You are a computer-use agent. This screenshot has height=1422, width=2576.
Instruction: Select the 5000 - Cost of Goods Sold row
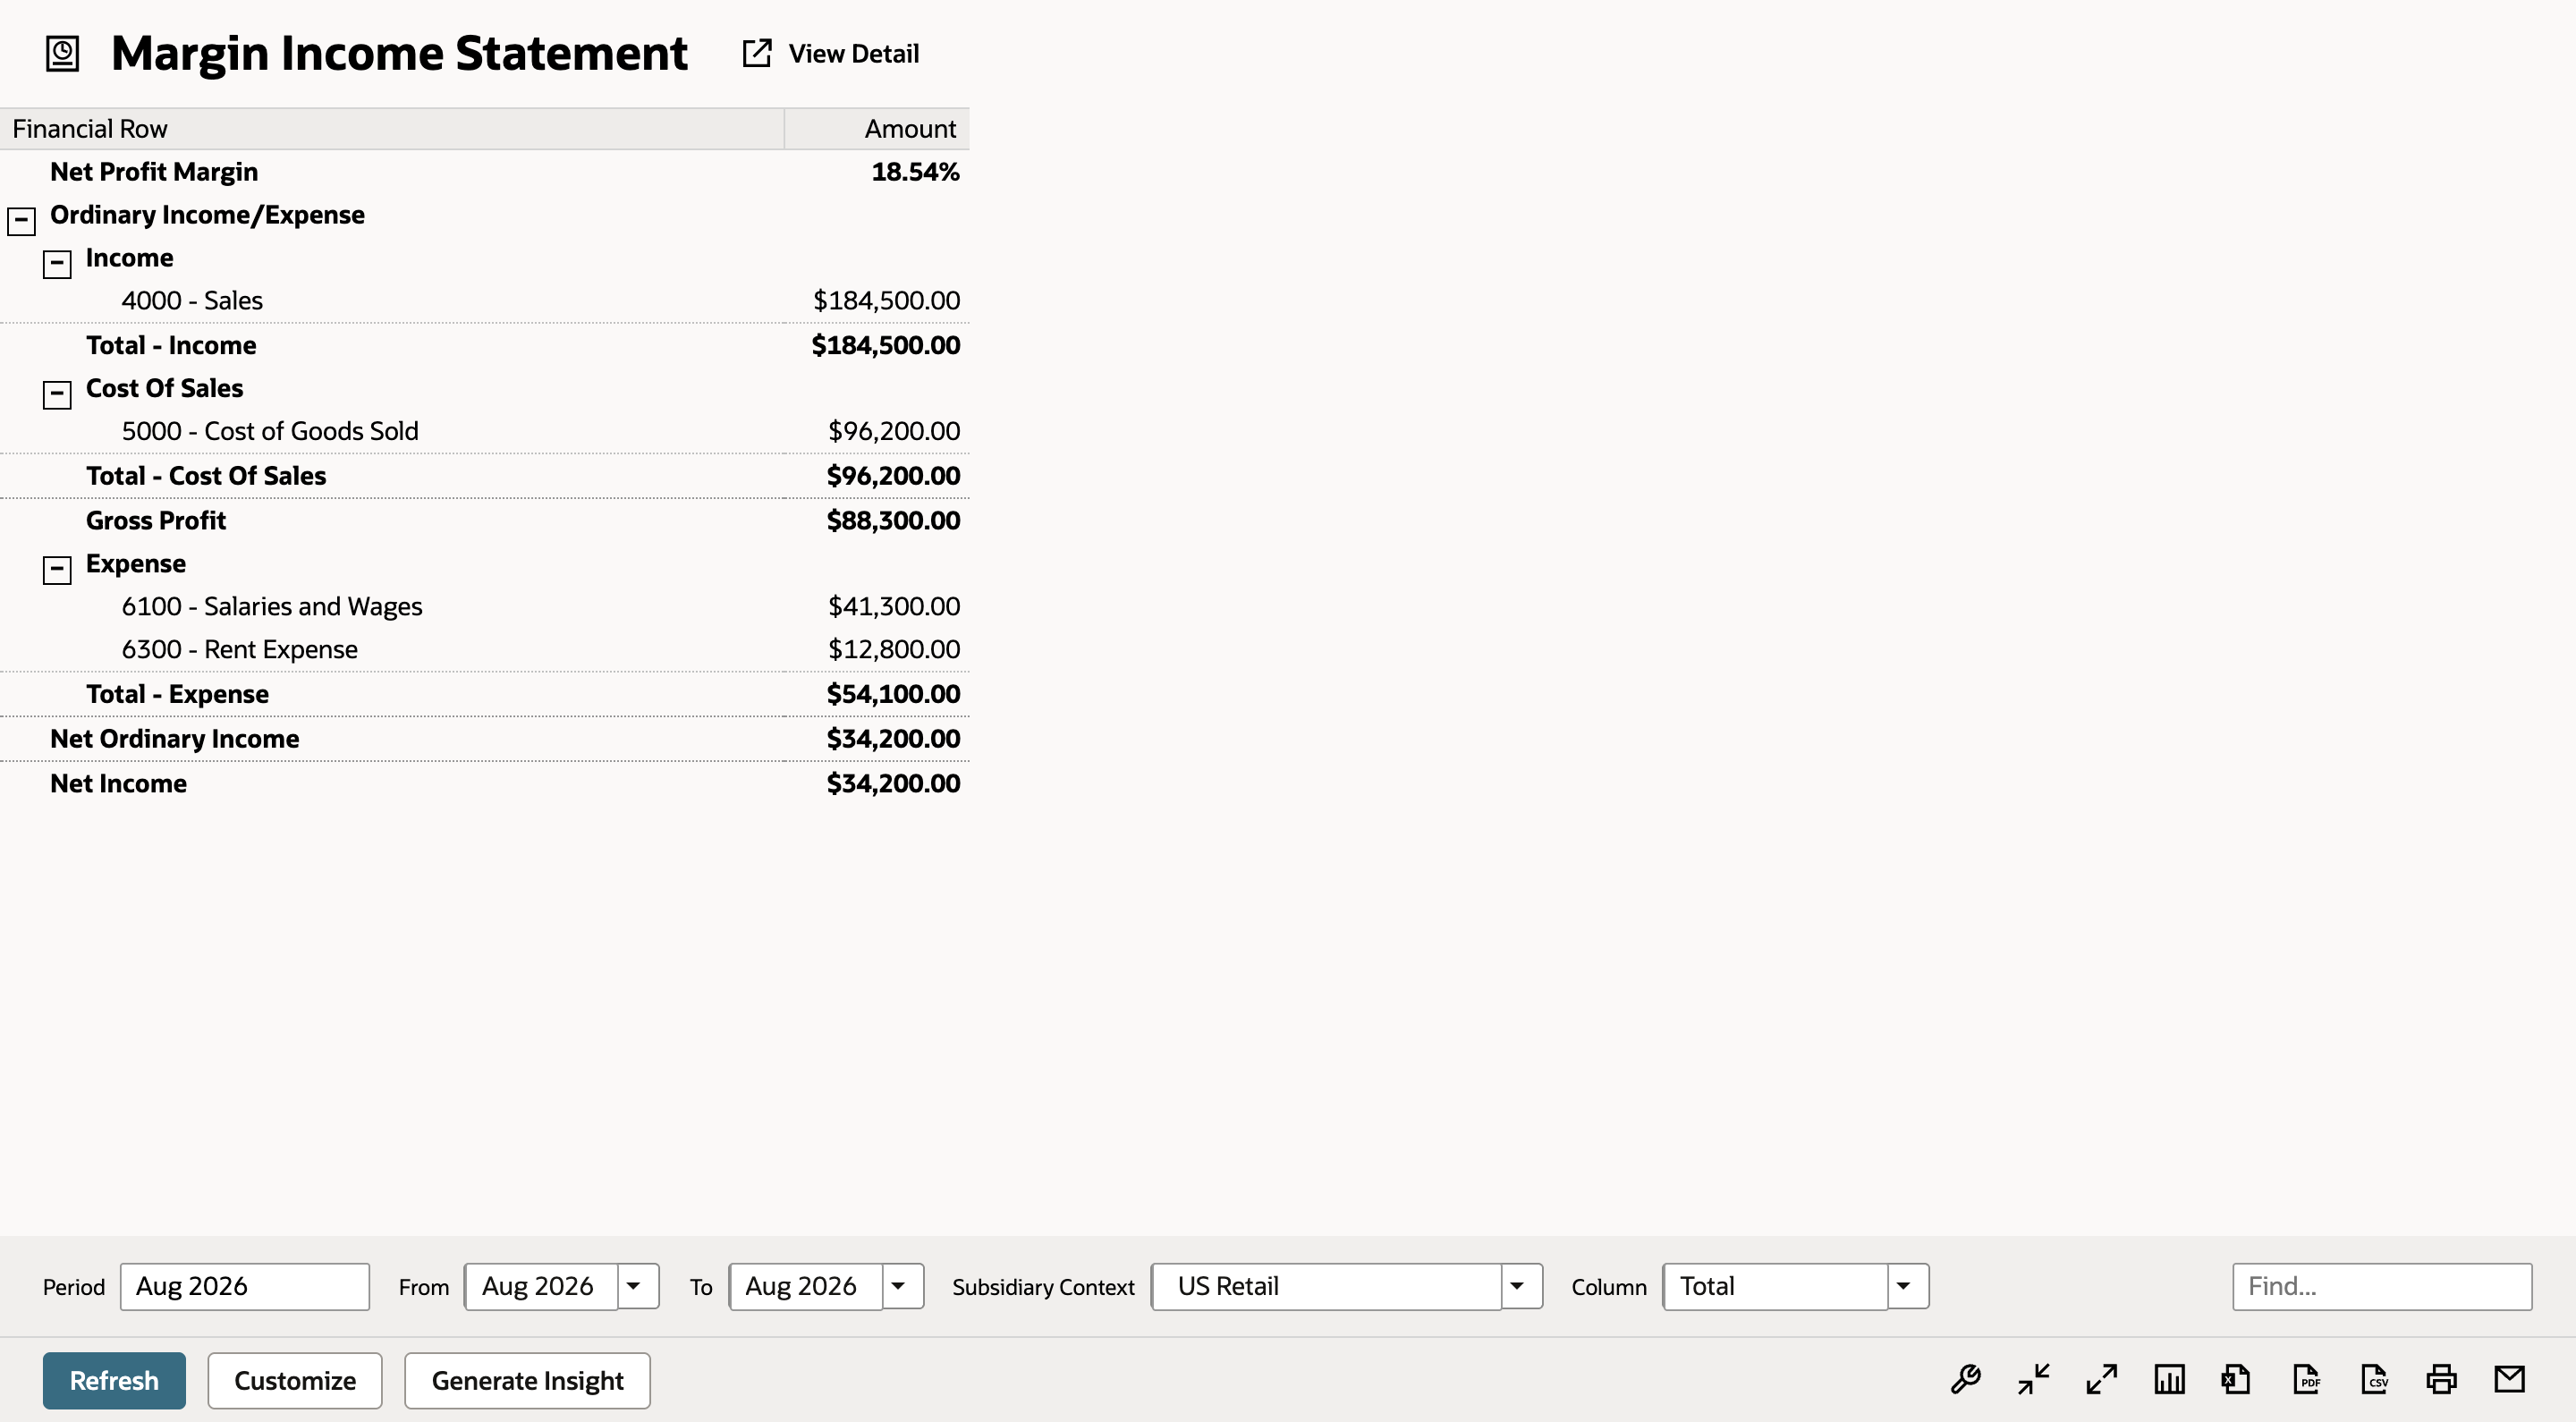click(484, 431)
